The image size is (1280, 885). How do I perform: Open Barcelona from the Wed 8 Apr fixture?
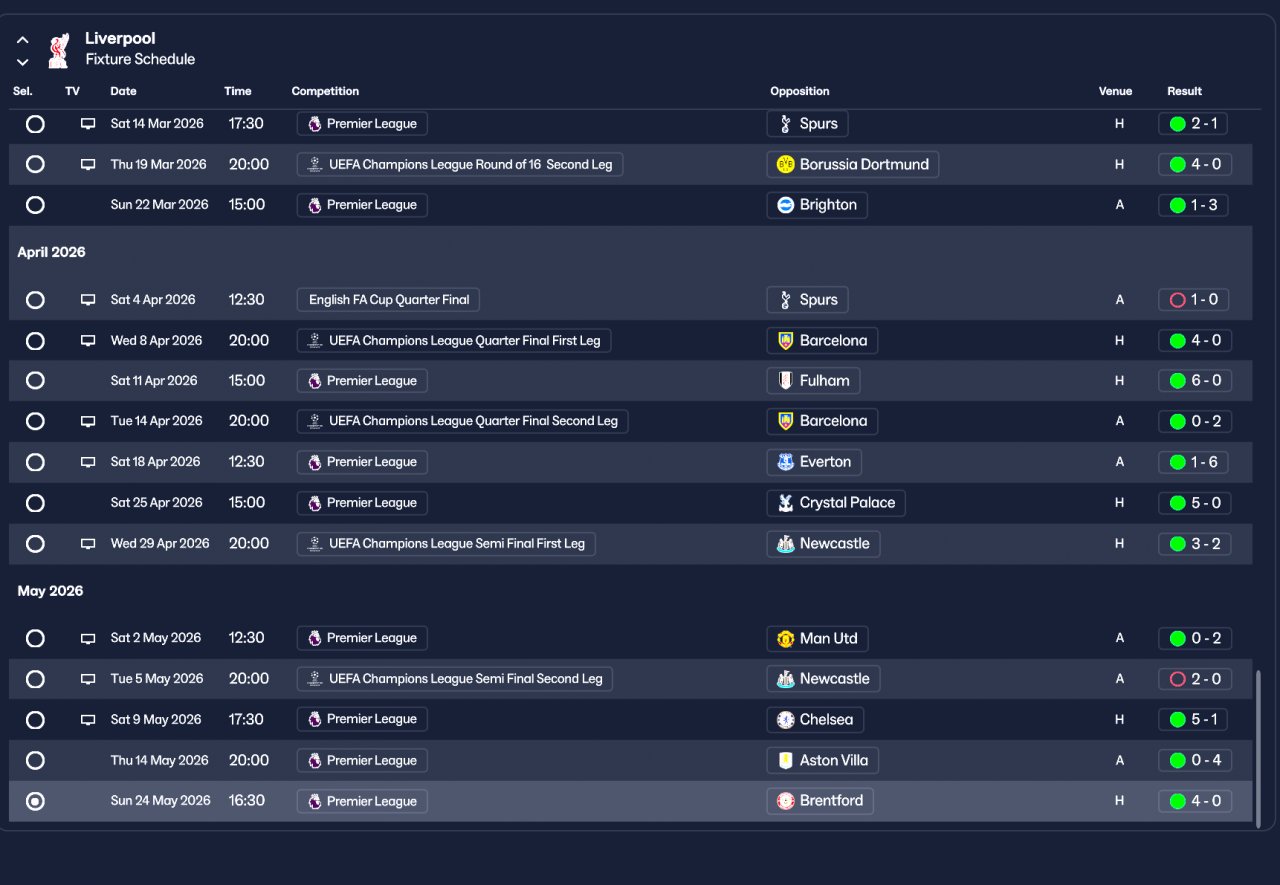[x=822, y=341]
